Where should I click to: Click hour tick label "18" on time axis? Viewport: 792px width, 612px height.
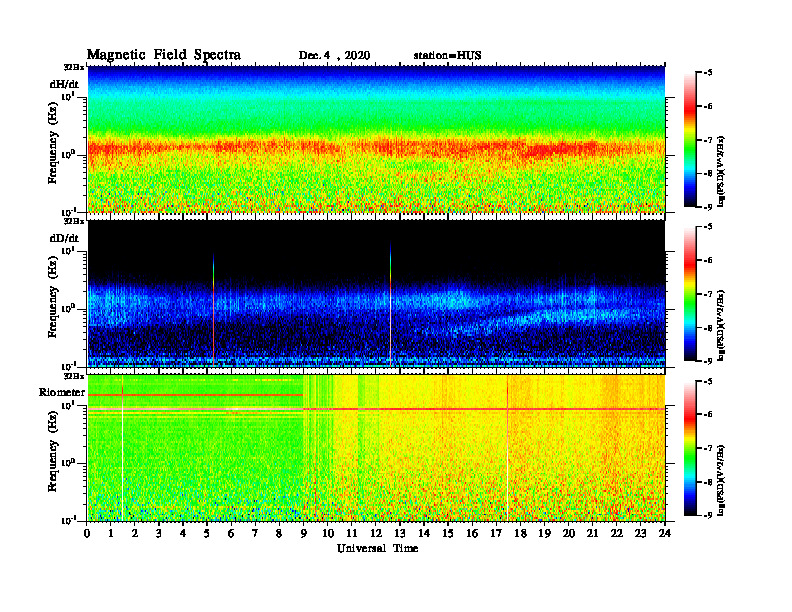pos(520,534)
